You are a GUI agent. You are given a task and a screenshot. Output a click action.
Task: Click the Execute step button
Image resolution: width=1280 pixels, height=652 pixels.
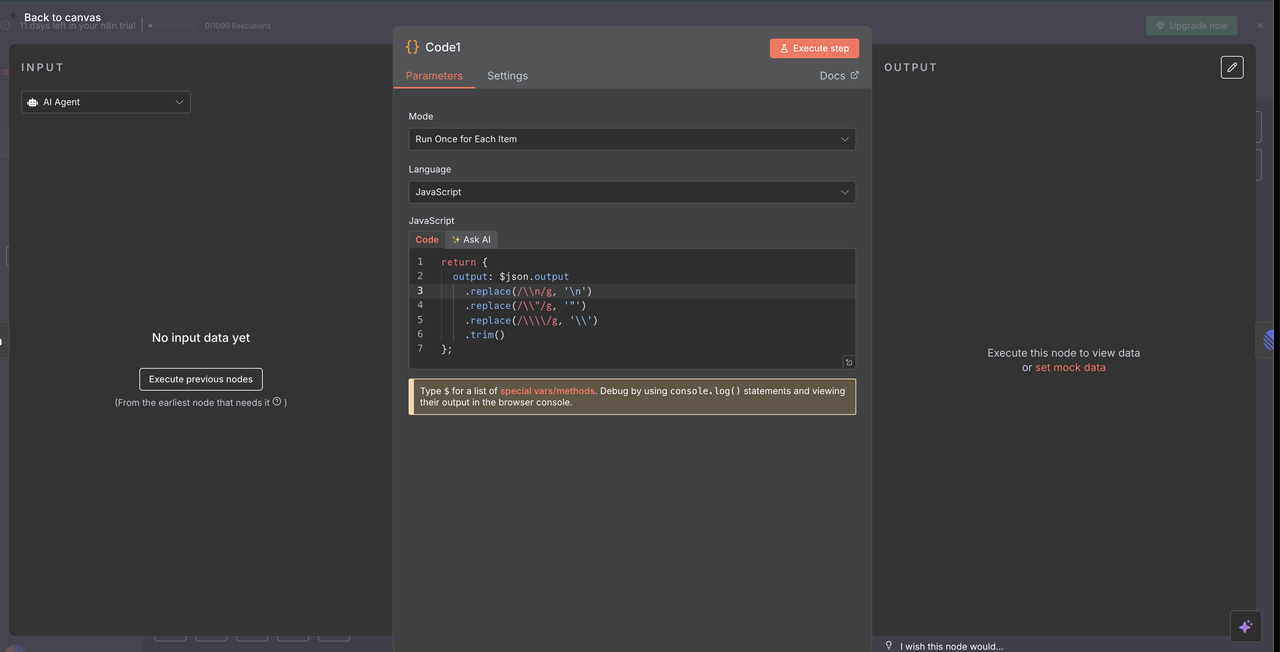814,48
